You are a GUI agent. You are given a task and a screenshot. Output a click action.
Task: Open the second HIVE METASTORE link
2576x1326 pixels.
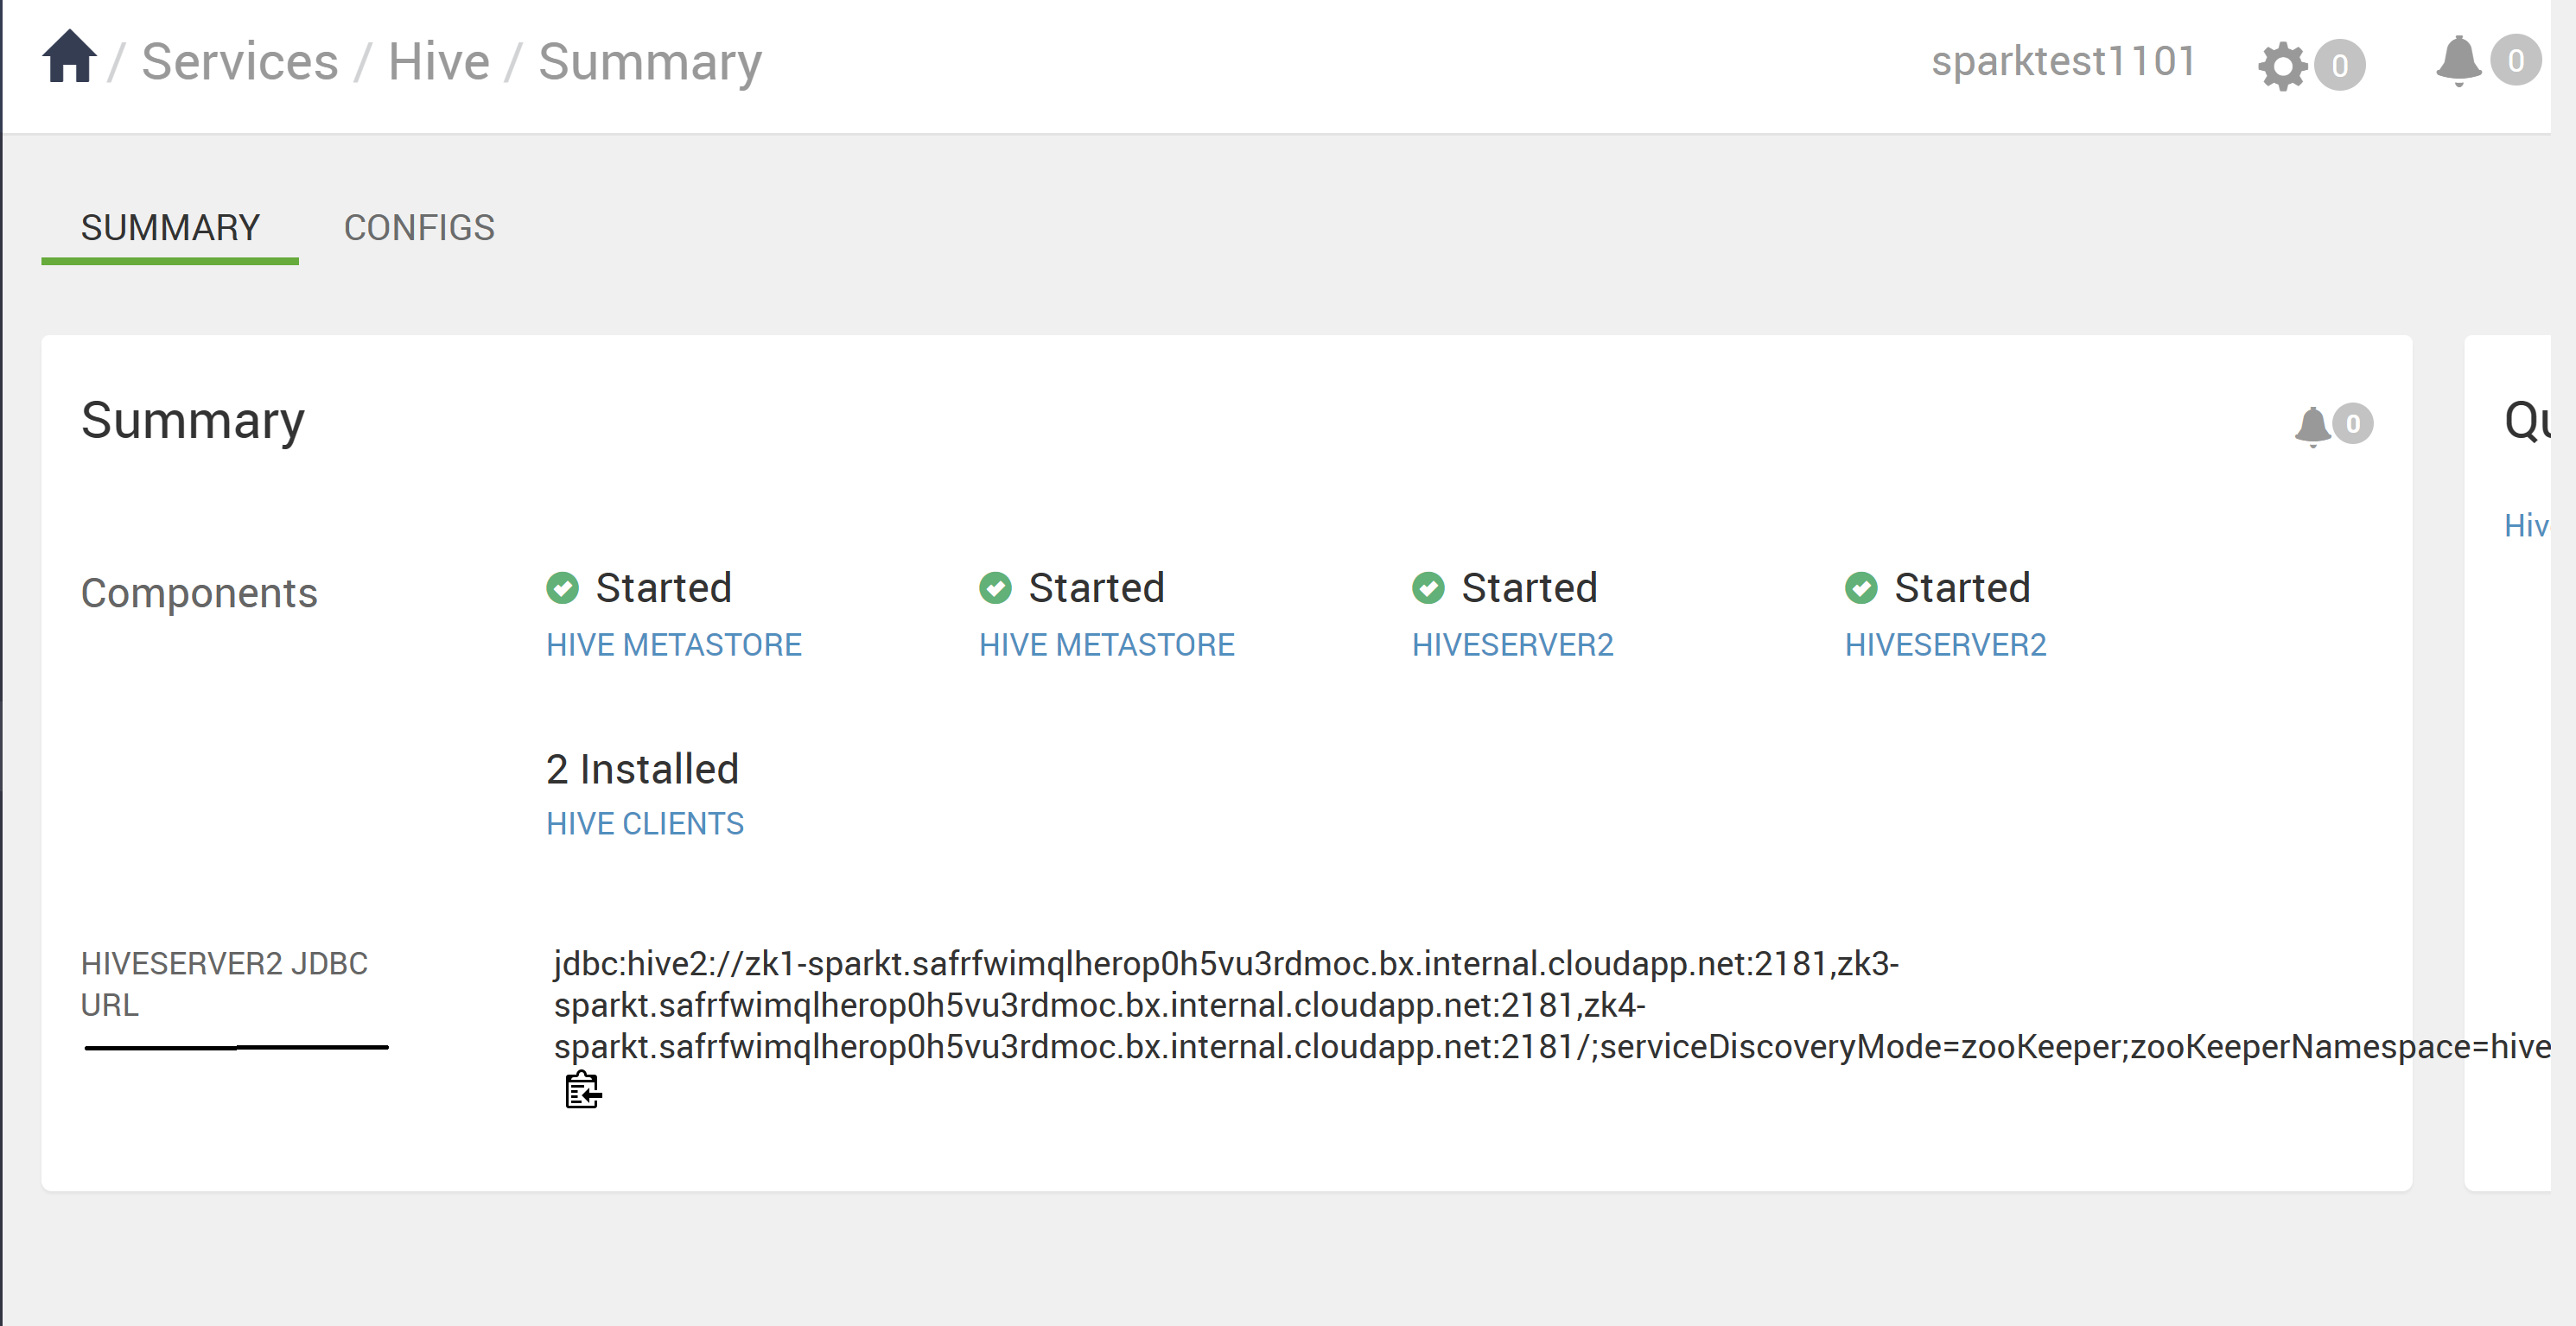click(1107, 645)
